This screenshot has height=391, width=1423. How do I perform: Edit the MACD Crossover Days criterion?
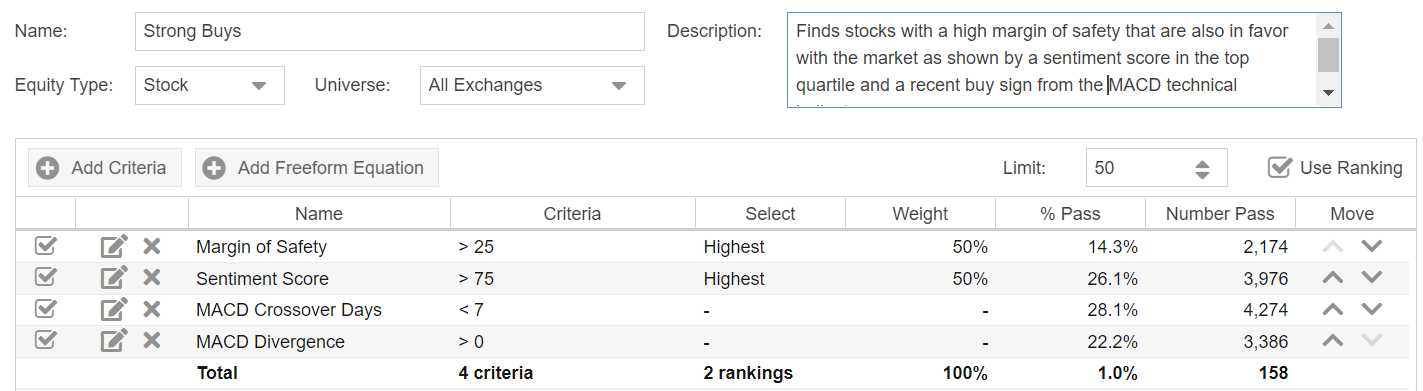114,310
